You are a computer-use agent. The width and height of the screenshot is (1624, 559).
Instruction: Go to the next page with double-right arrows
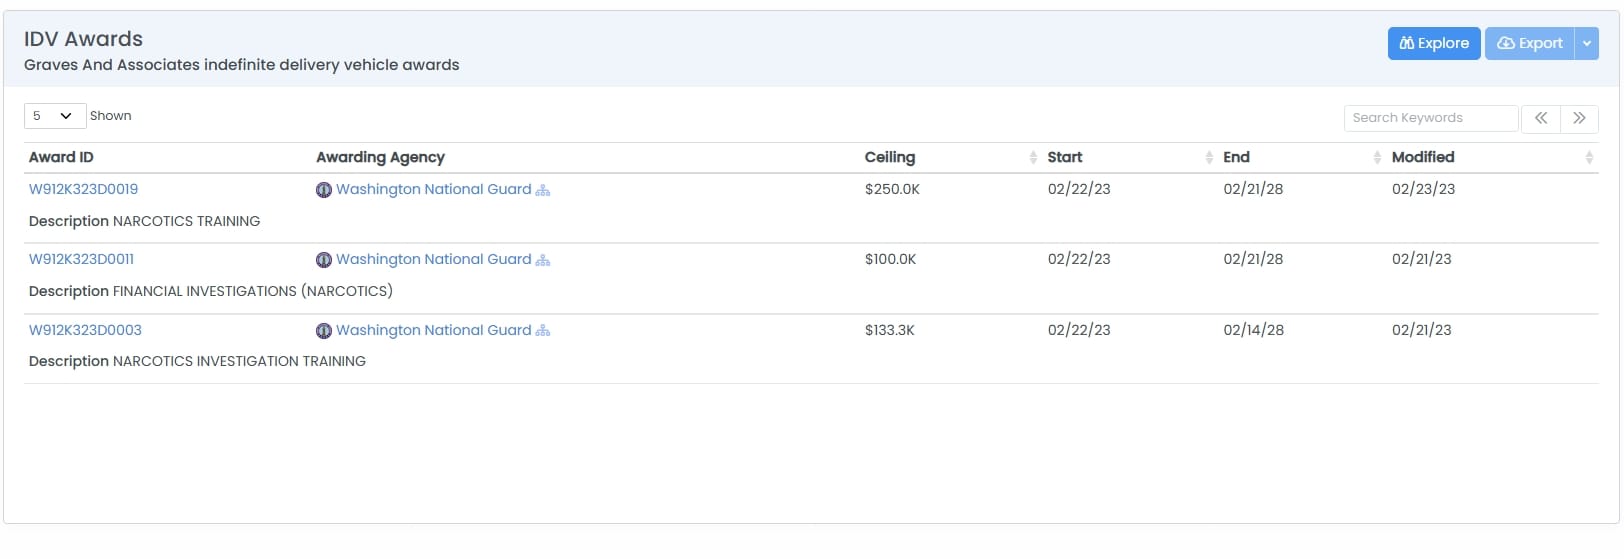(1579, 118)
